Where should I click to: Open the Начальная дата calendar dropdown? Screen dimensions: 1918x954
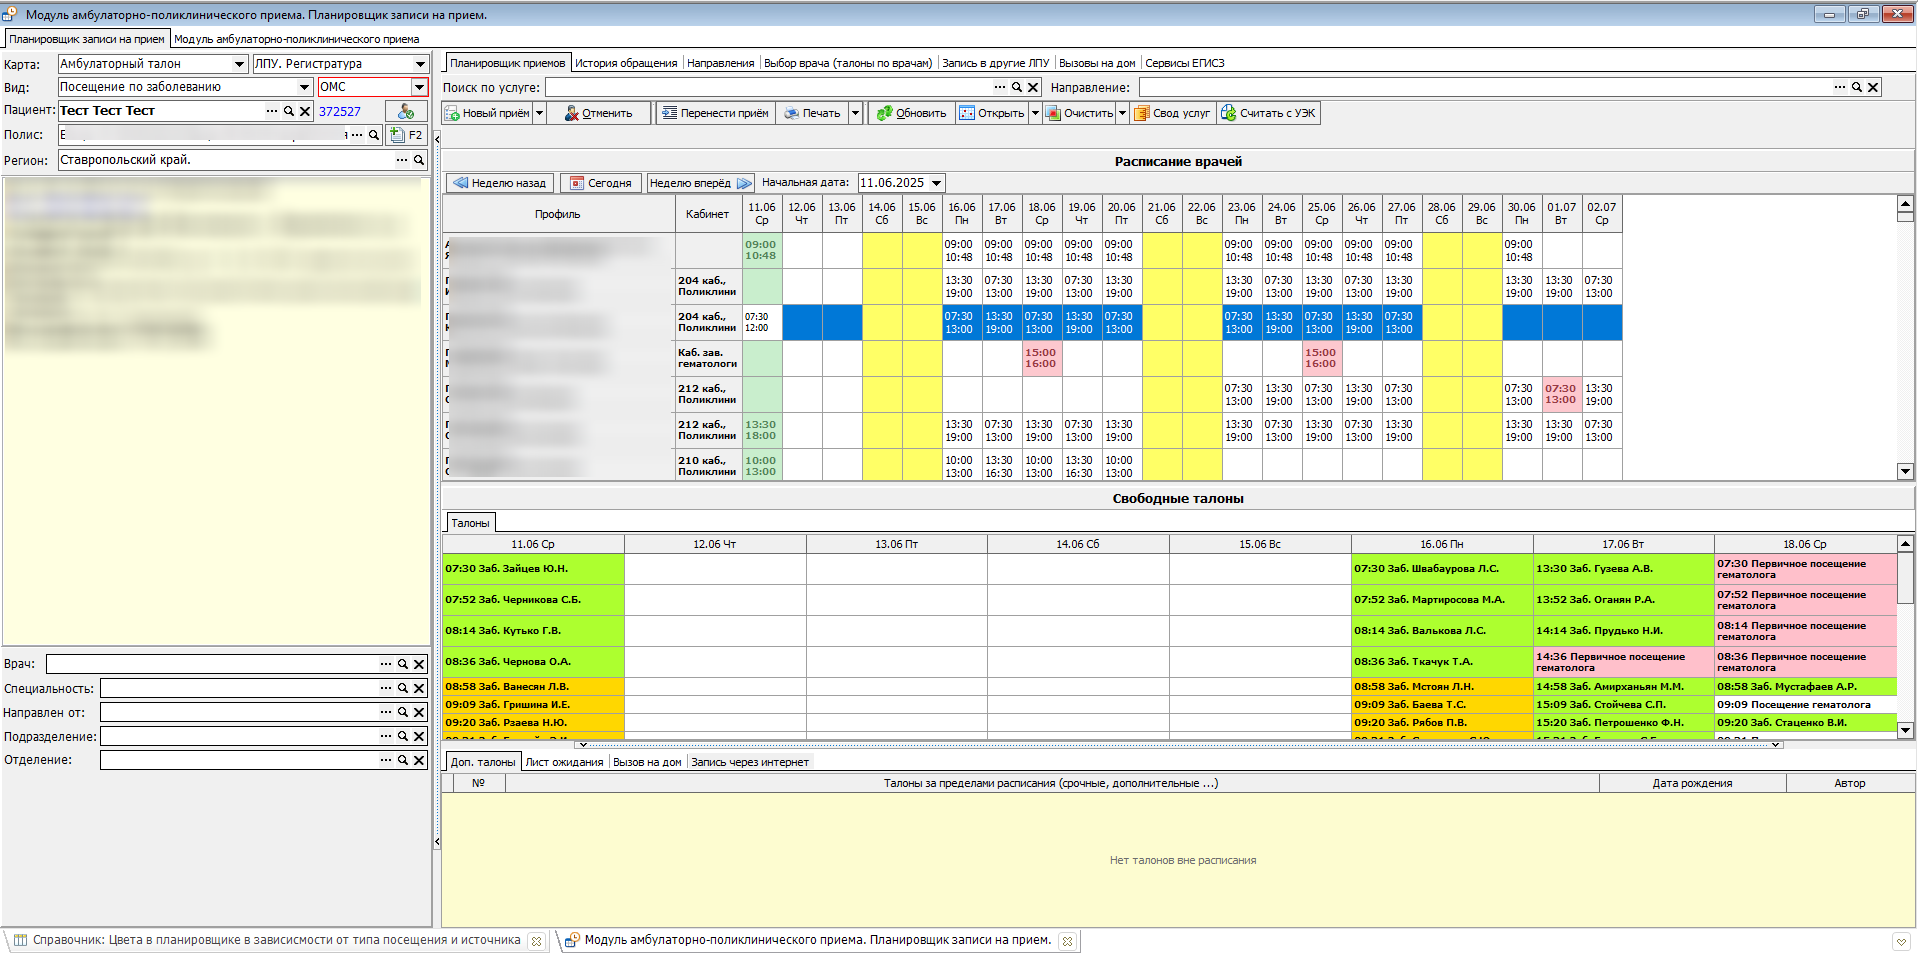pos(936,183)
